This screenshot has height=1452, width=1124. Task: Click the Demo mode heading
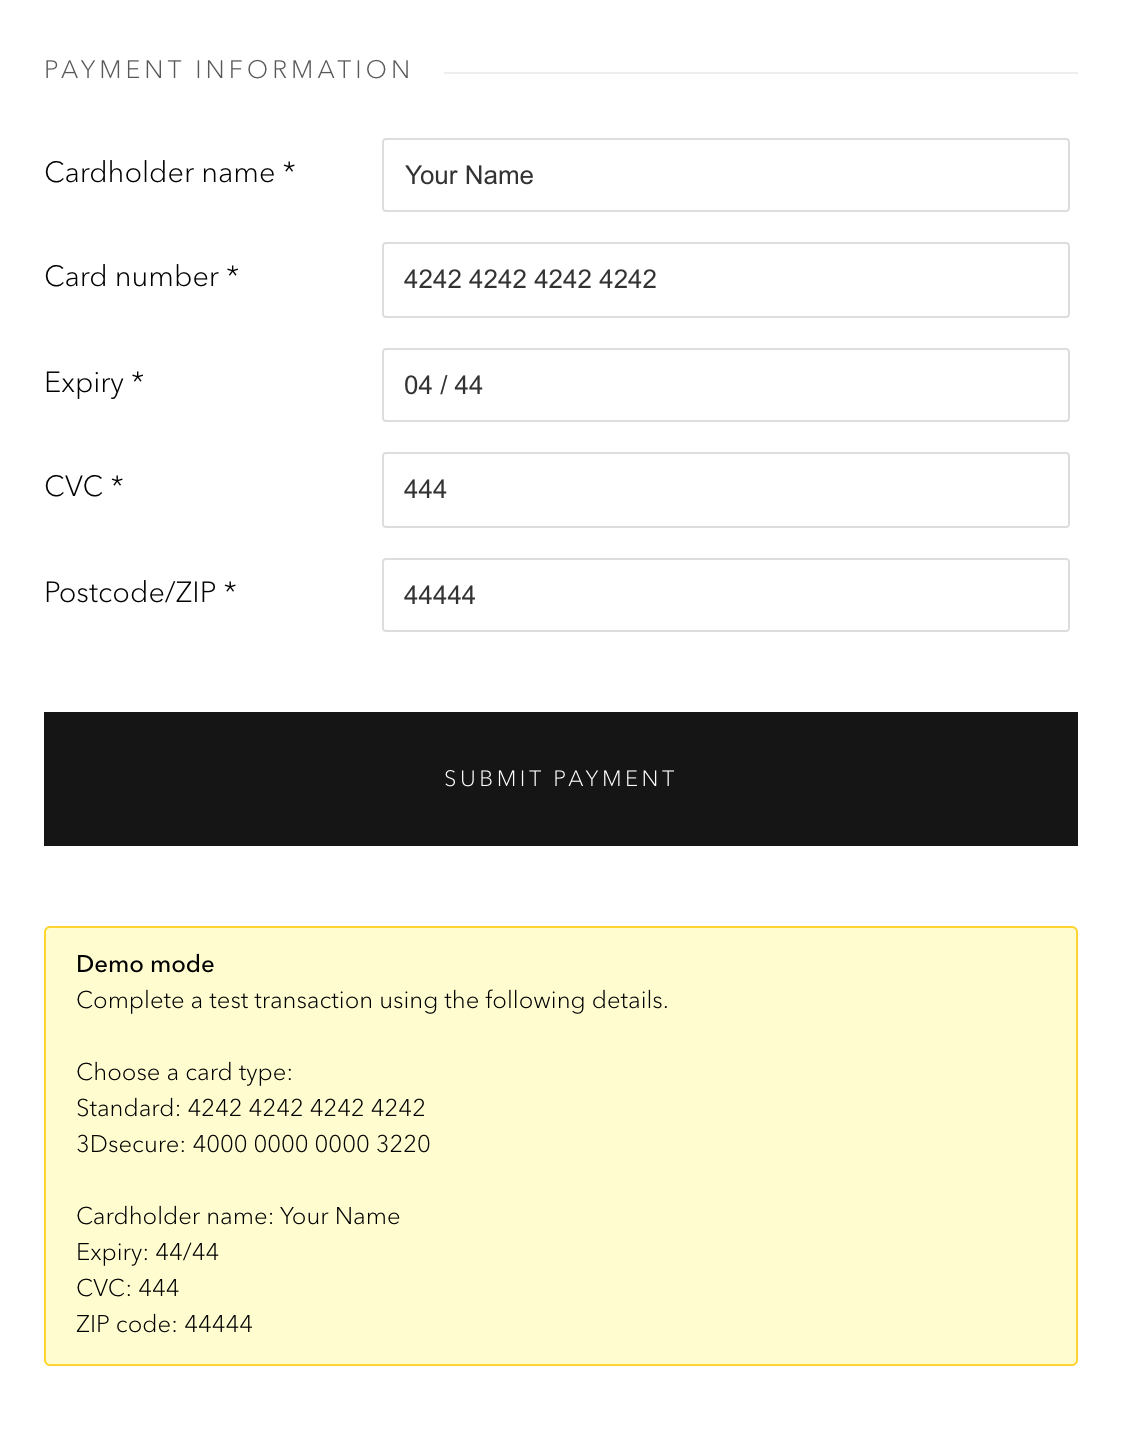tap(145, 964)
